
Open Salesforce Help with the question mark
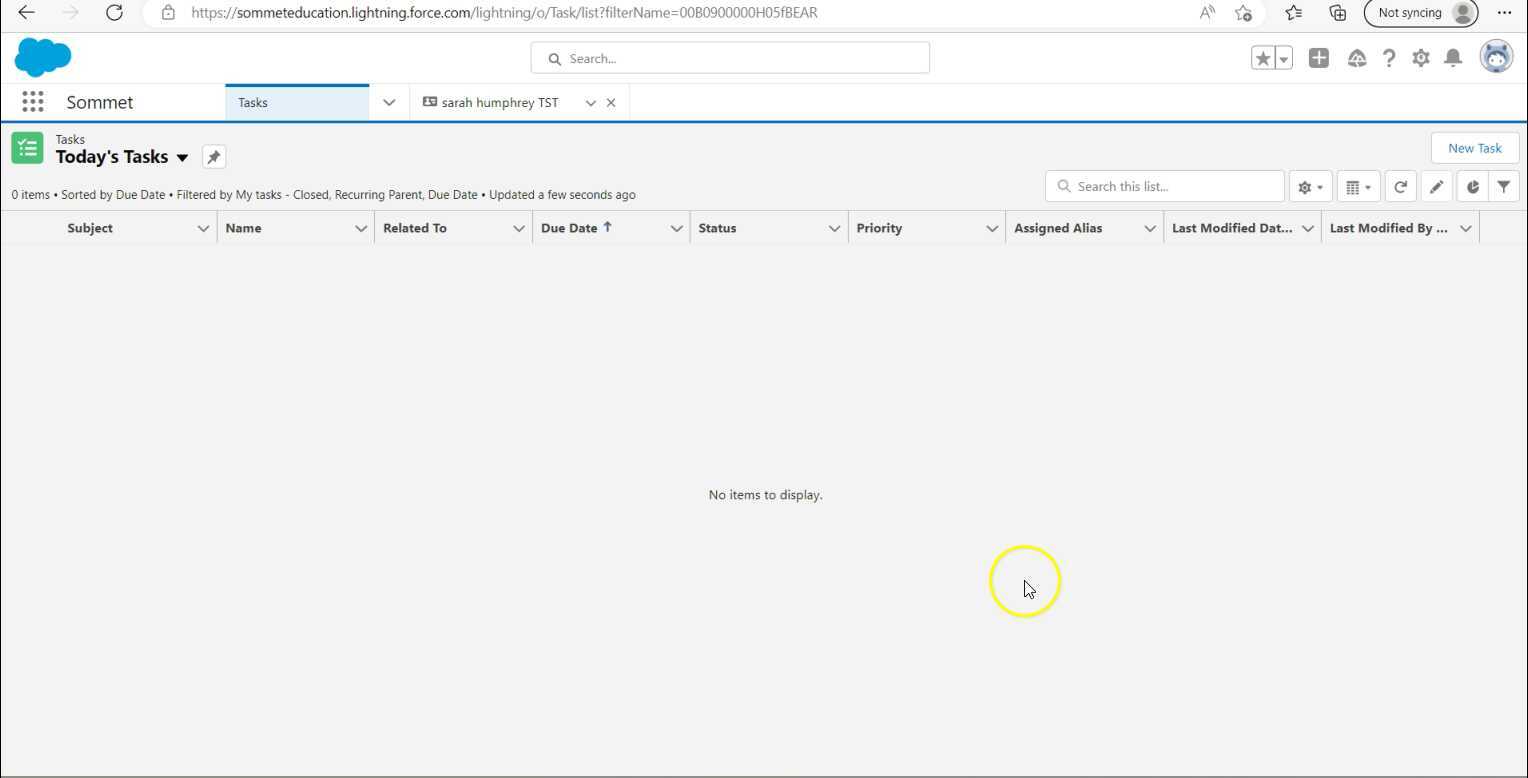1388,58
